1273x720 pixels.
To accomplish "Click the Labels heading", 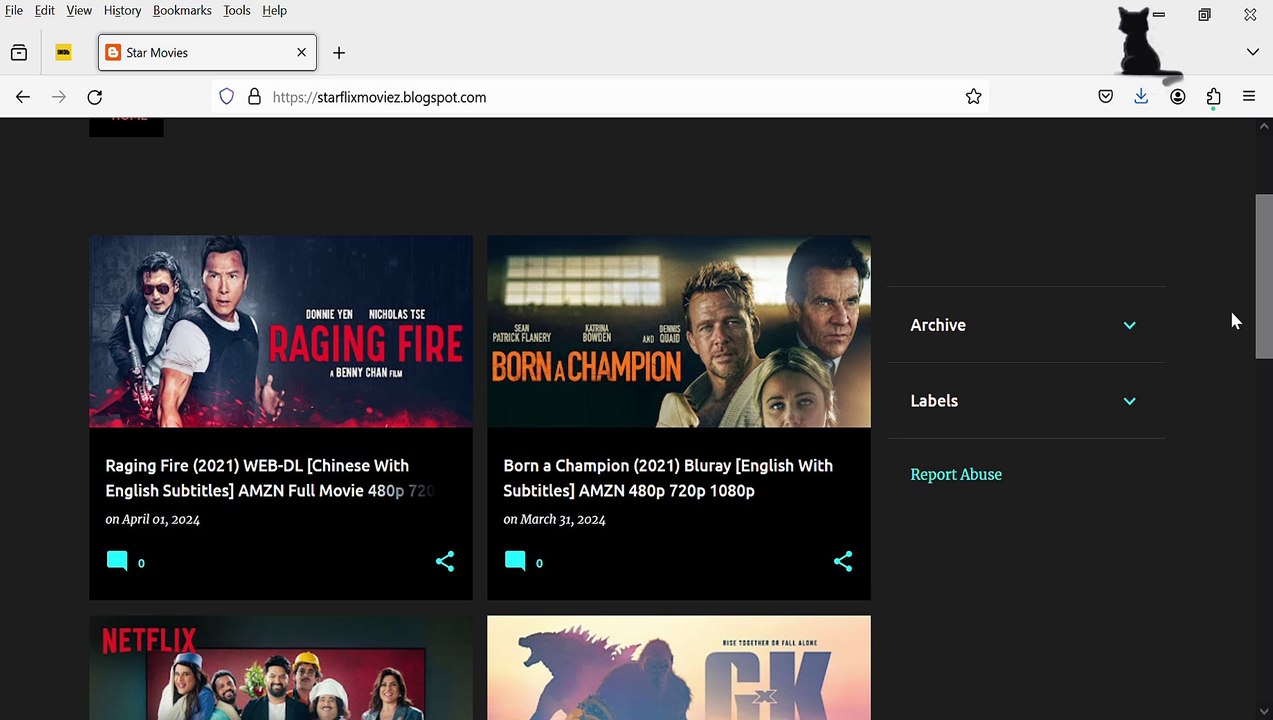I will pyautogui.click(x=934, y=401).
